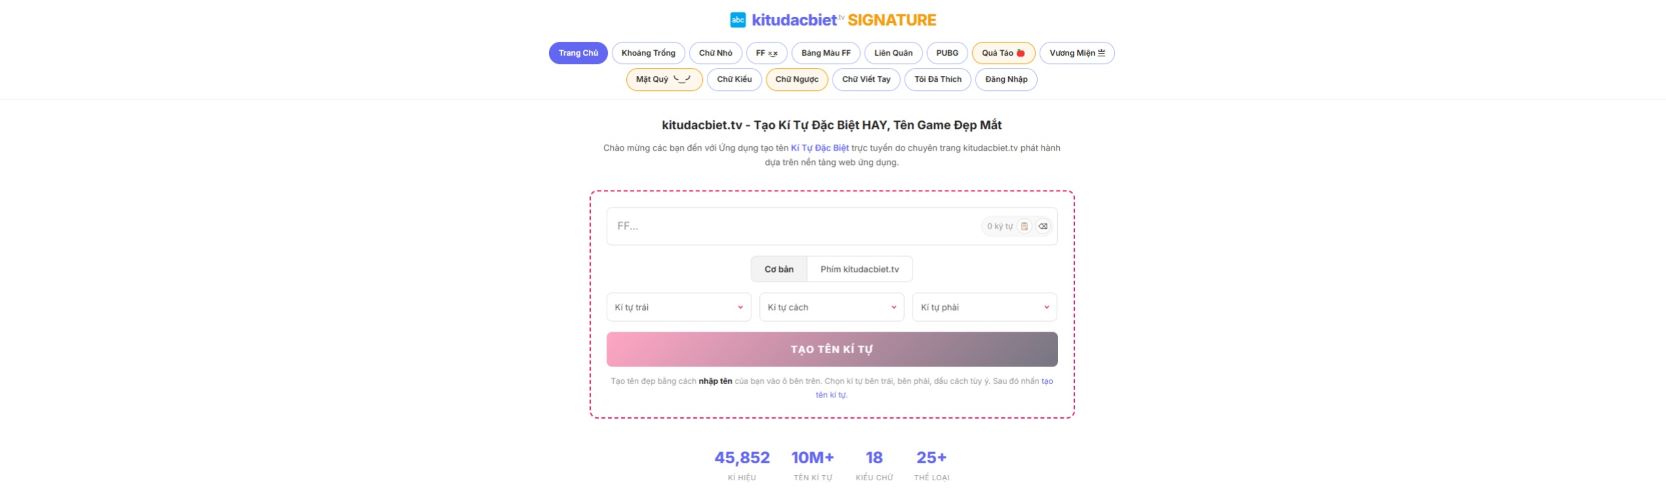Screen dimensions: 1666x500
Task: Click the paste clipboard icon in name field
Action: 1024,226
